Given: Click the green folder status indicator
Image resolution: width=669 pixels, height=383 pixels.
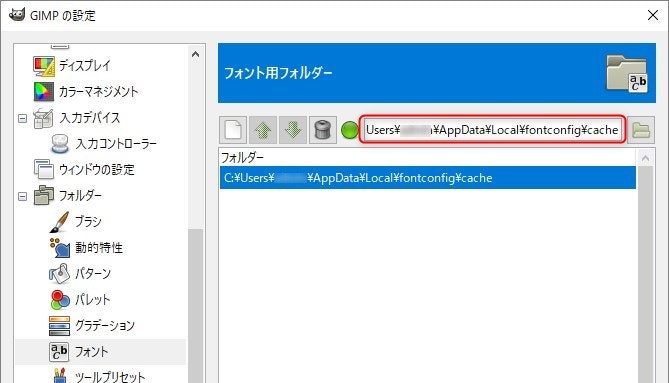Looking at the screenshot, I should (x=350, y=130).
